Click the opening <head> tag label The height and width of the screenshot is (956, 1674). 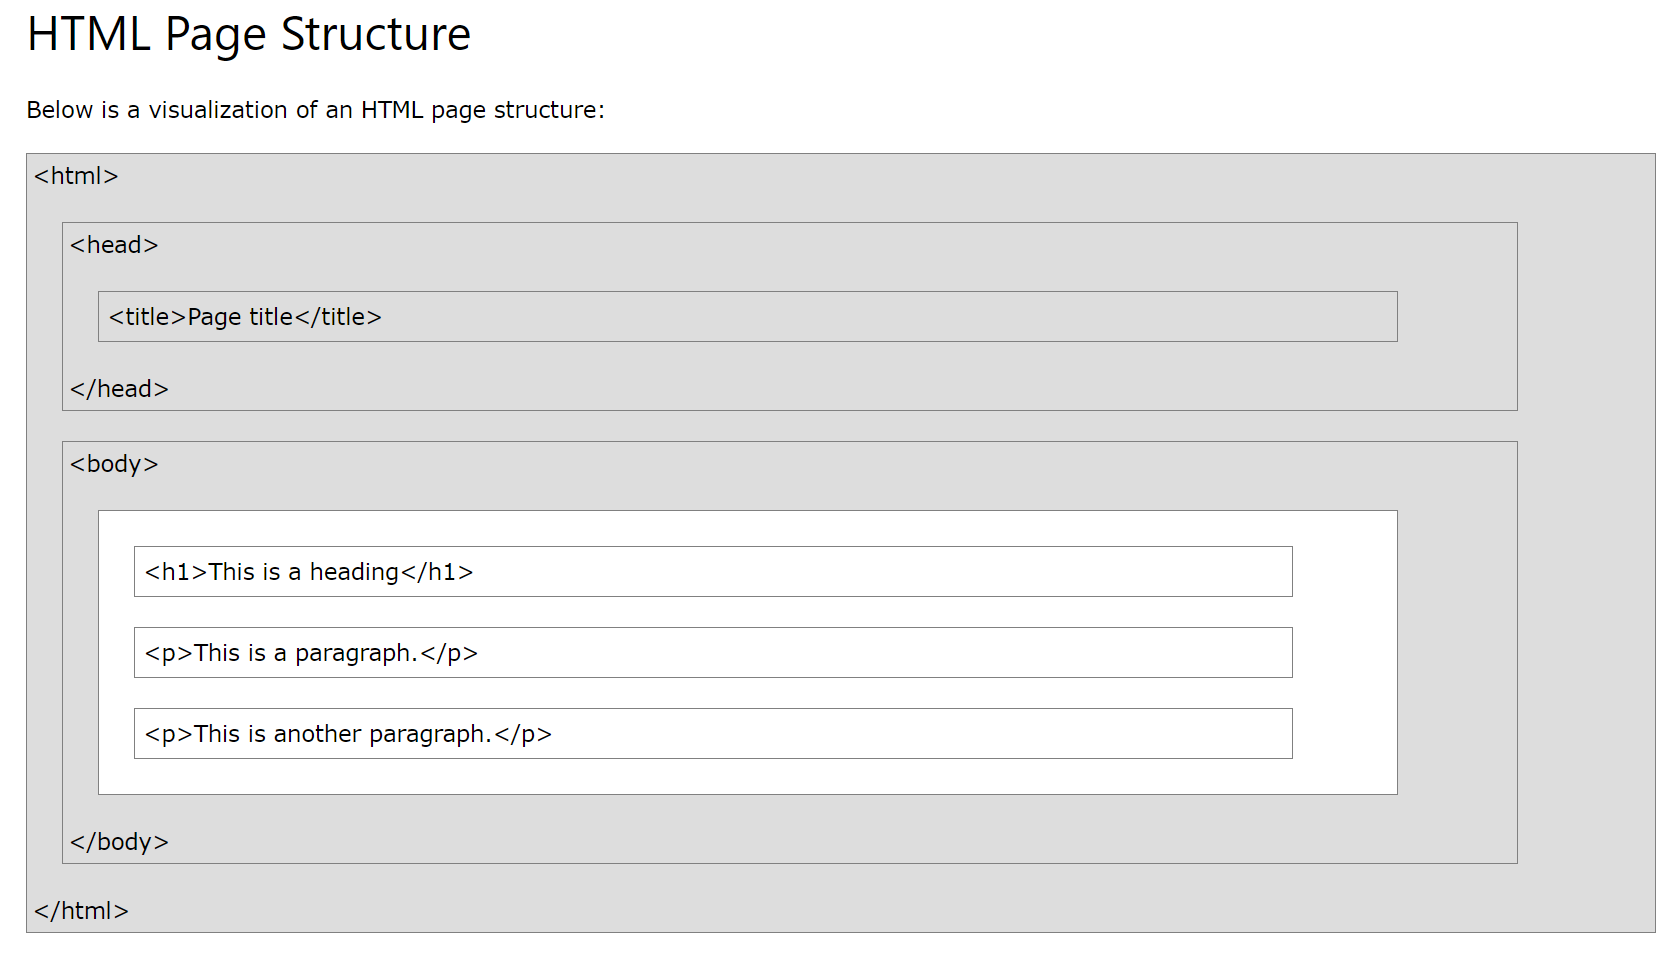(x=114, y=245)
